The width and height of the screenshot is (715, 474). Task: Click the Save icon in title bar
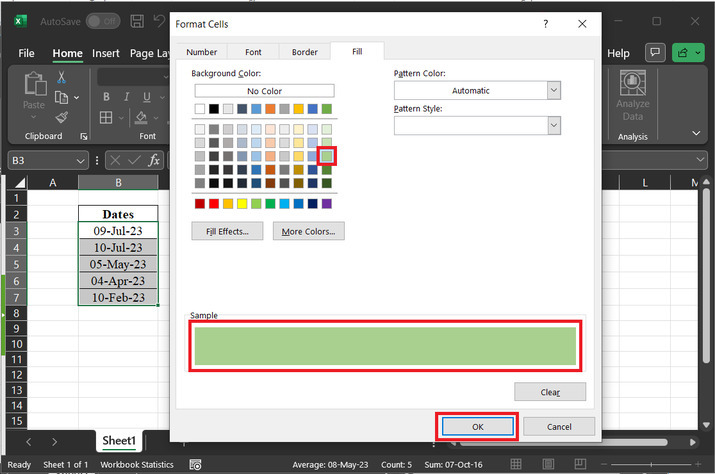[137, 21]
